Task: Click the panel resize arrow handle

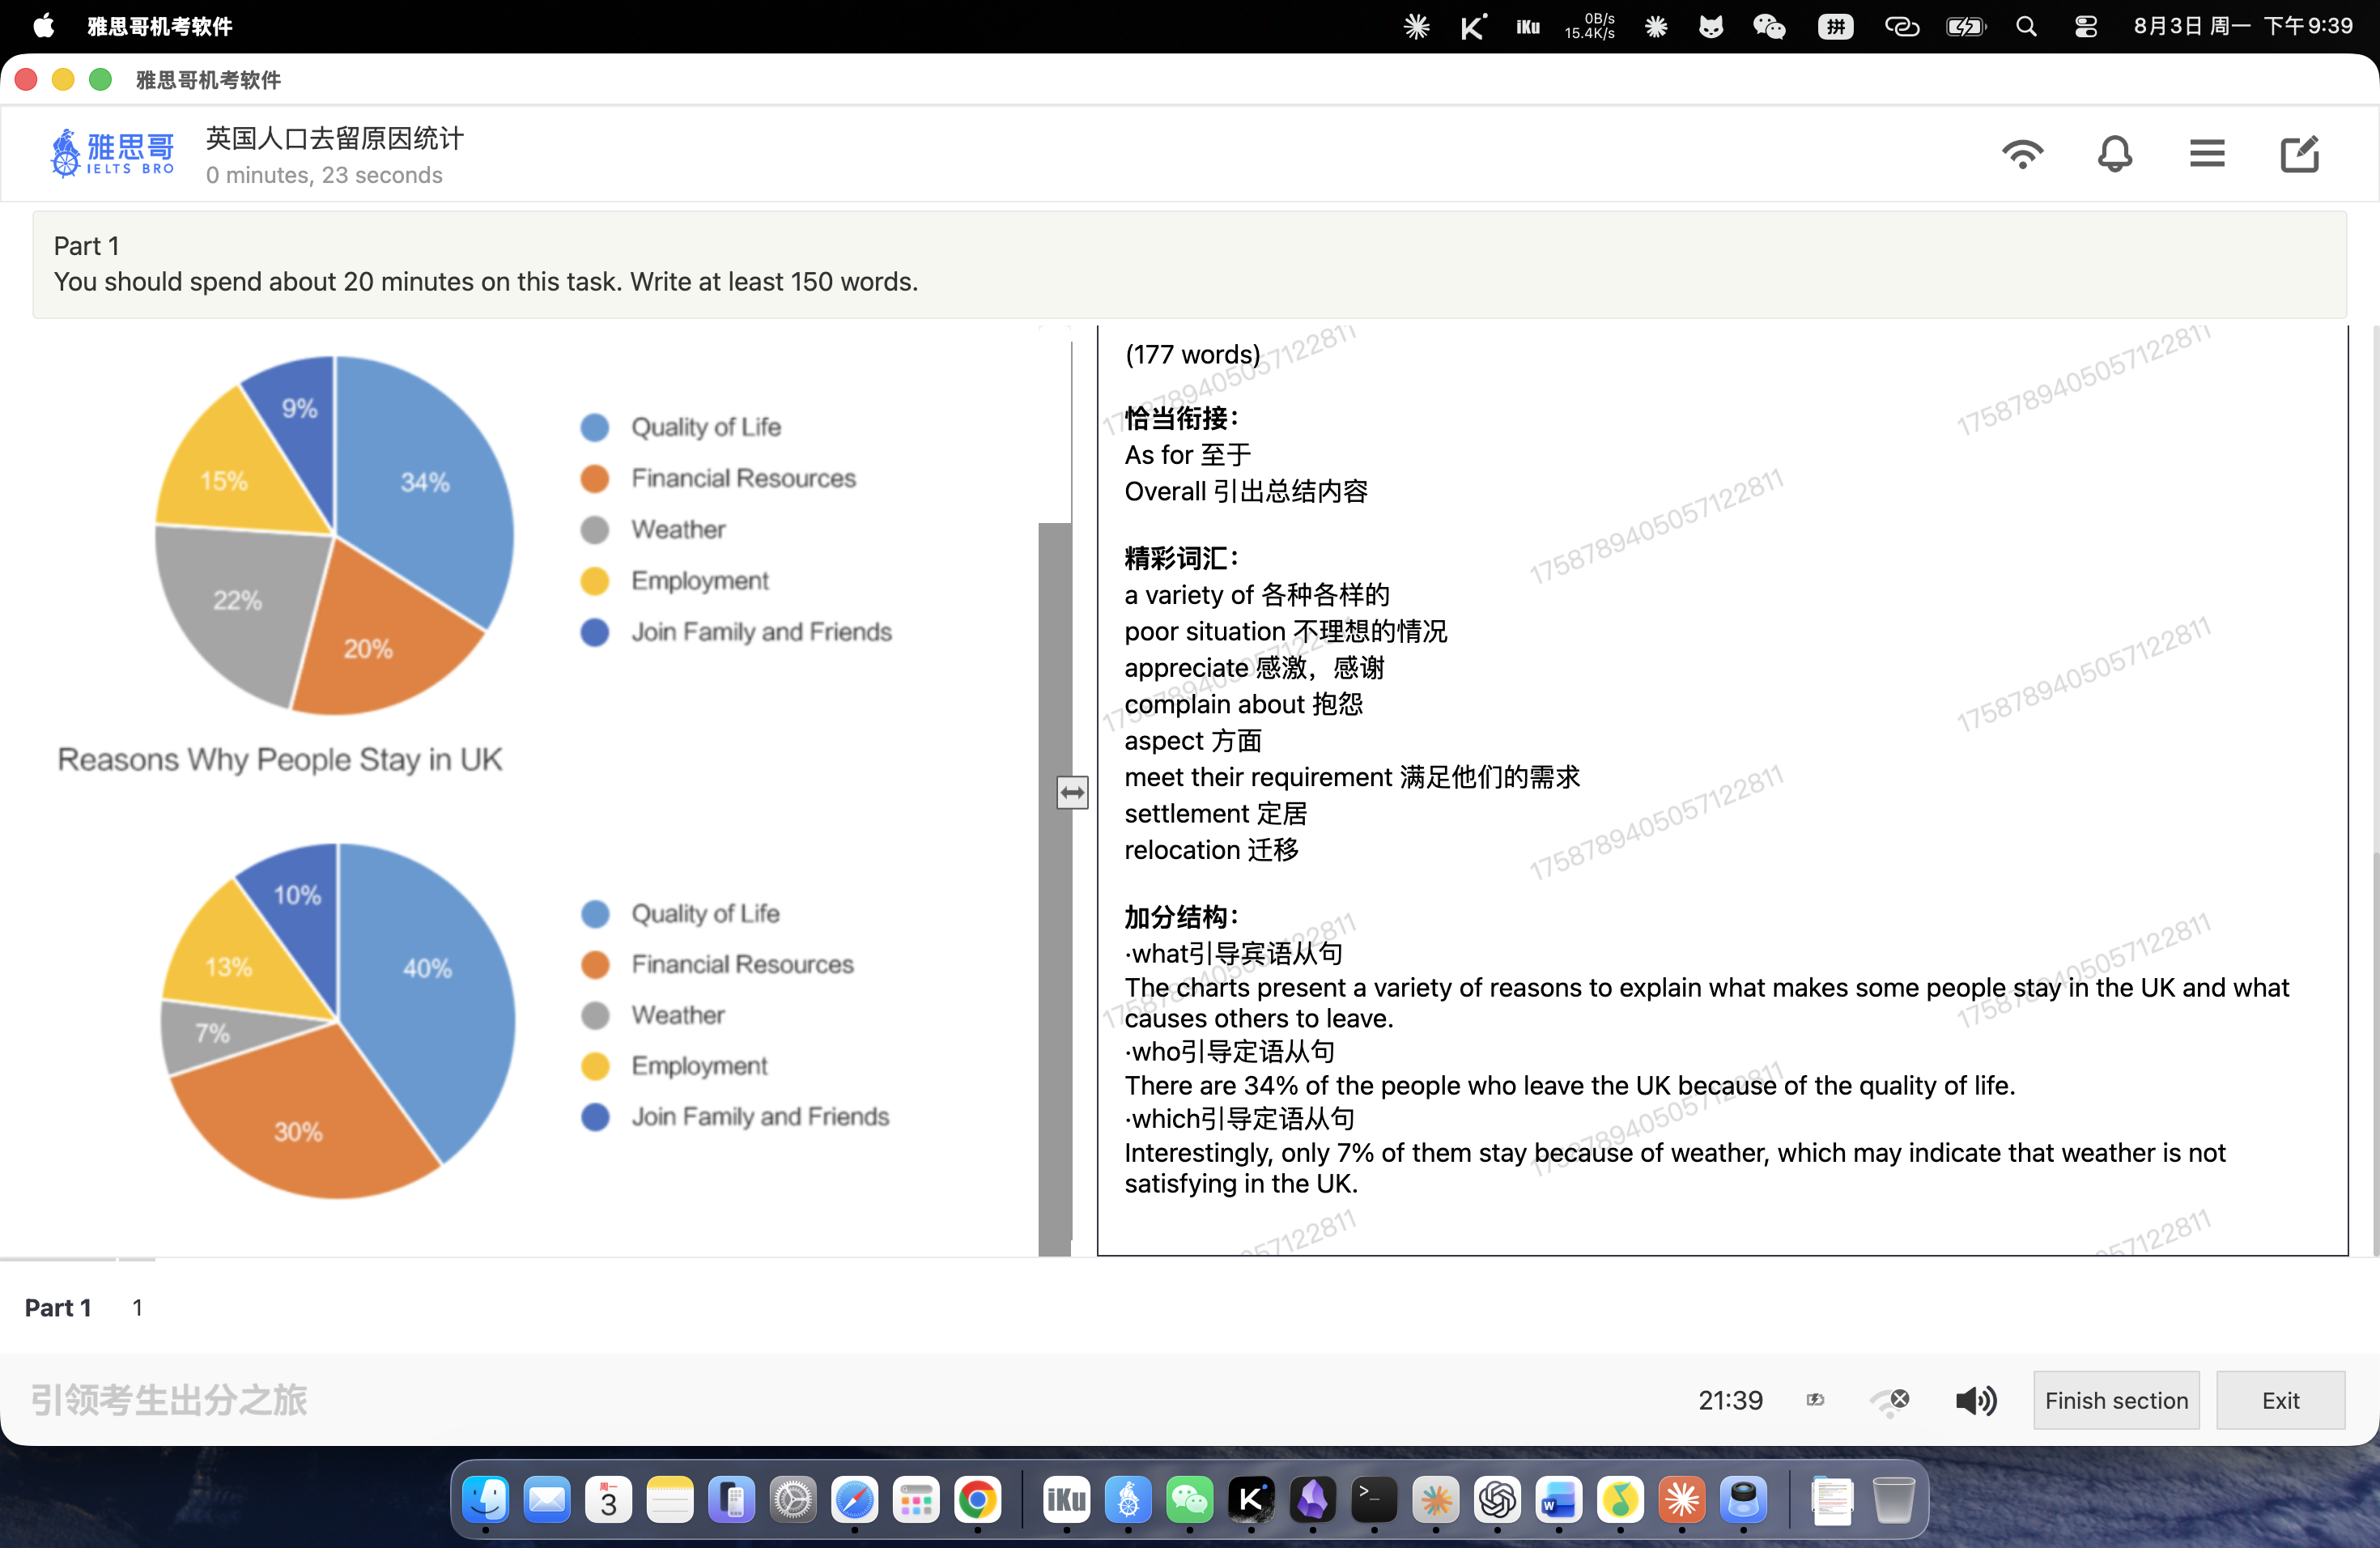Action: pyautogui.click(x=1072, y=793)
